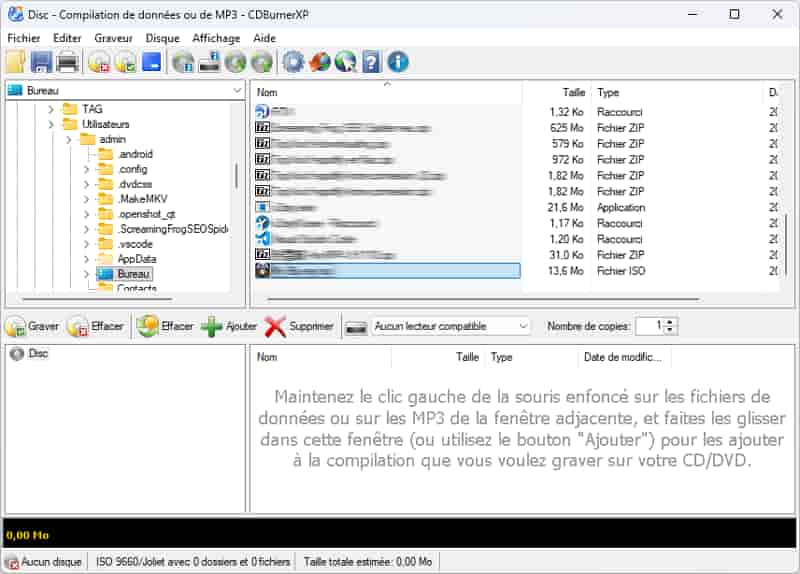Sort by Type in upper file list
800x574 pixels.
(x=677, y=92)
